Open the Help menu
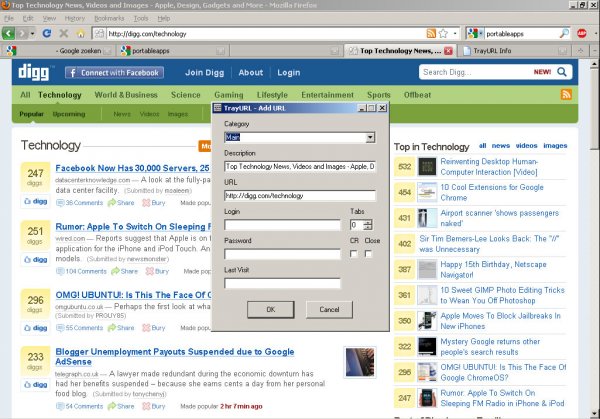The width and height of the screenshot is (600, 419). coord(164,18)
